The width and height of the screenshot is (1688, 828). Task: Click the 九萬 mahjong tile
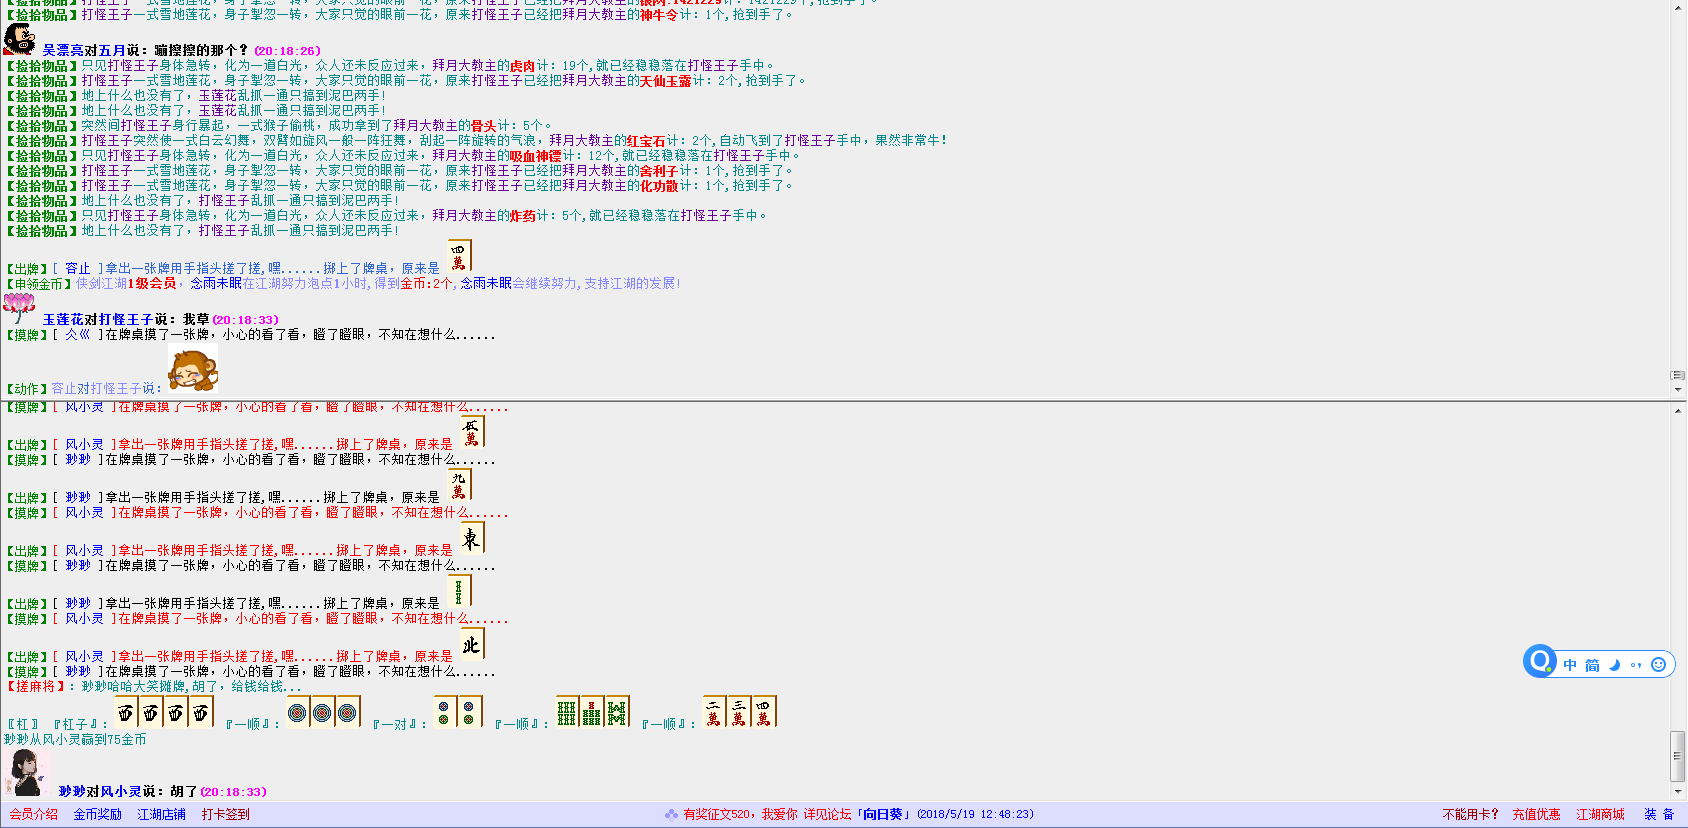click(x=459, y=484)
